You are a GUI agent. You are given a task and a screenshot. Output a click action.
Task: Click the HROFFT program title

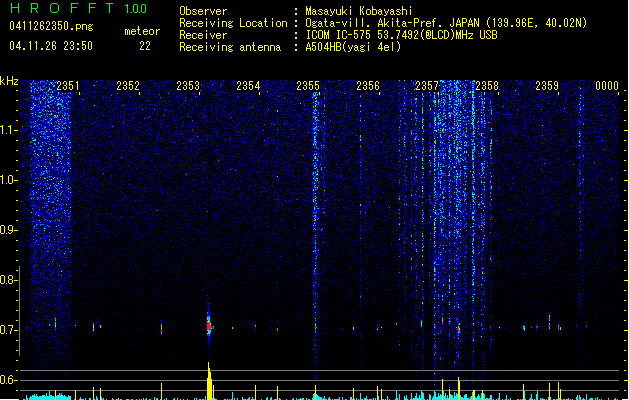point(62,8)
